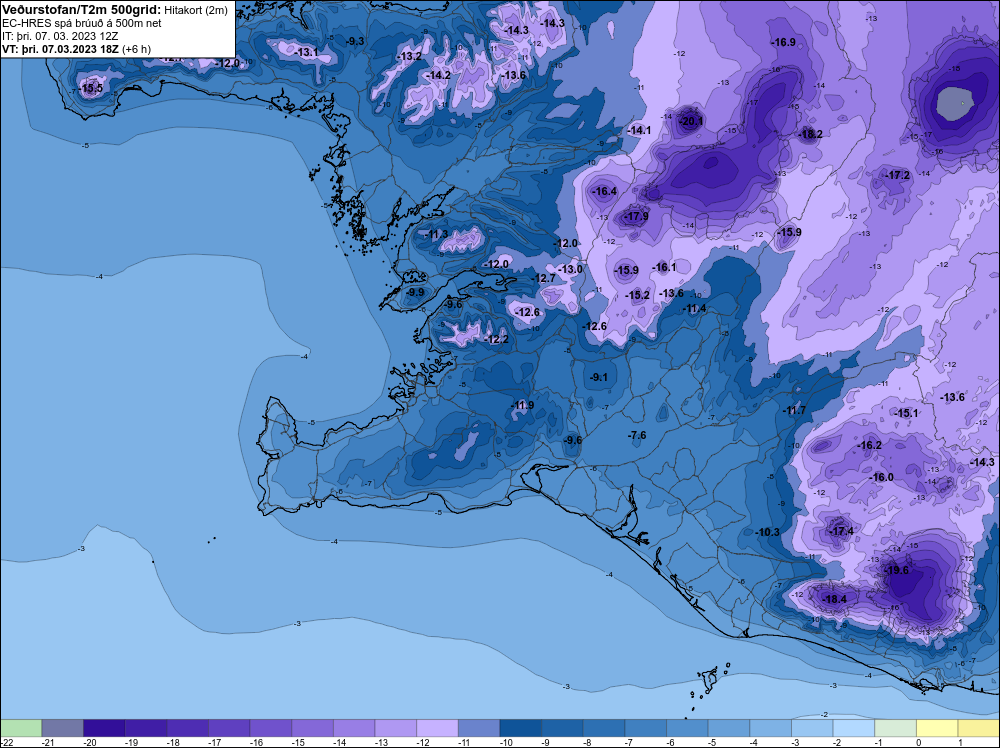Select the pale yellow swatch above 0
1000x748 pixels.
point(937,728)
